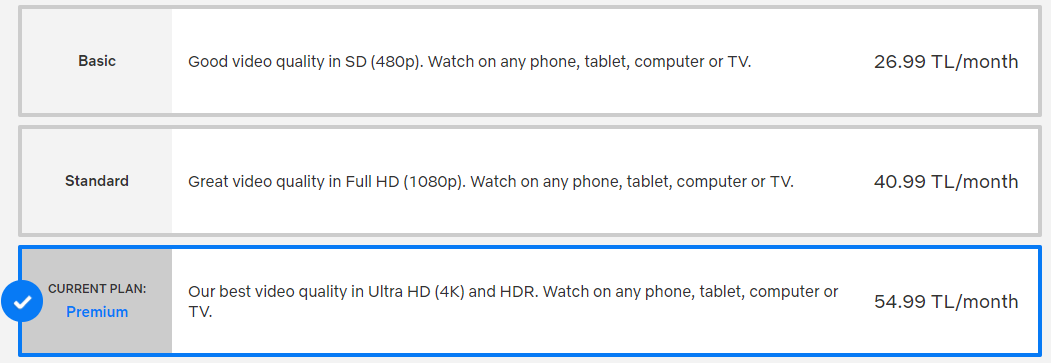The image size is (1051, 363).
Task: Click the 26.99 TL/month price
Action: (x=946, y=62)
